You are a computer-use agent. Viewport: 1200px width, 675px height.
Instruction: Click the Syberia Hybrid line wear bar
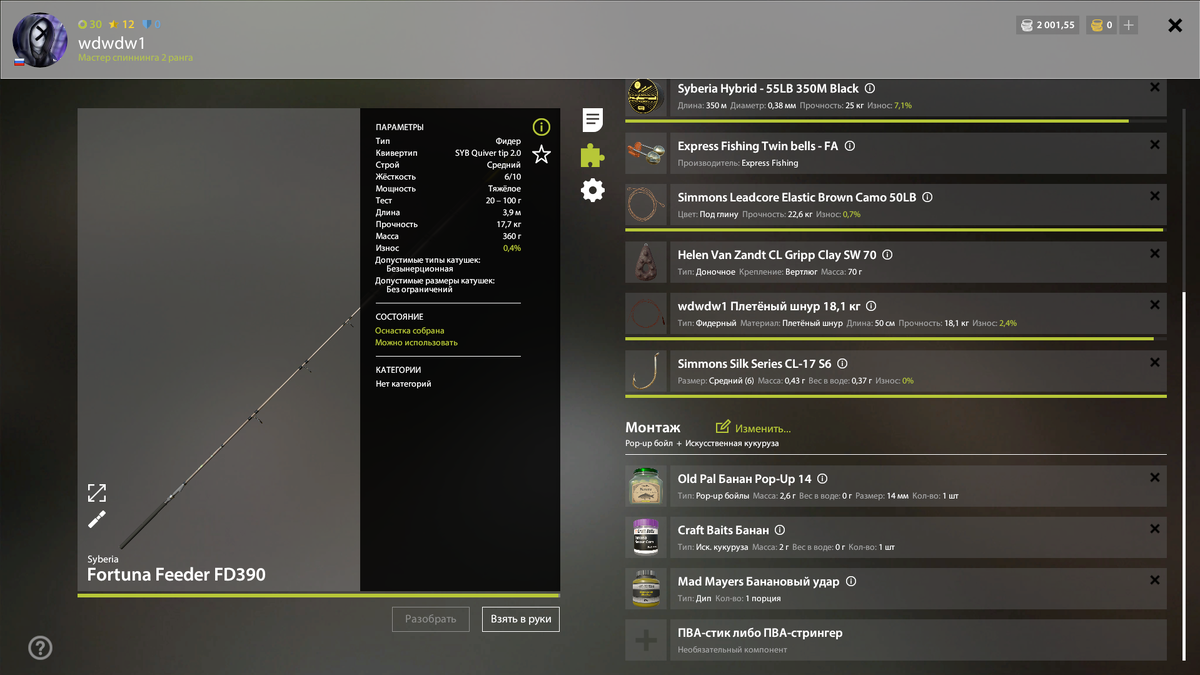tap(896, 121)
